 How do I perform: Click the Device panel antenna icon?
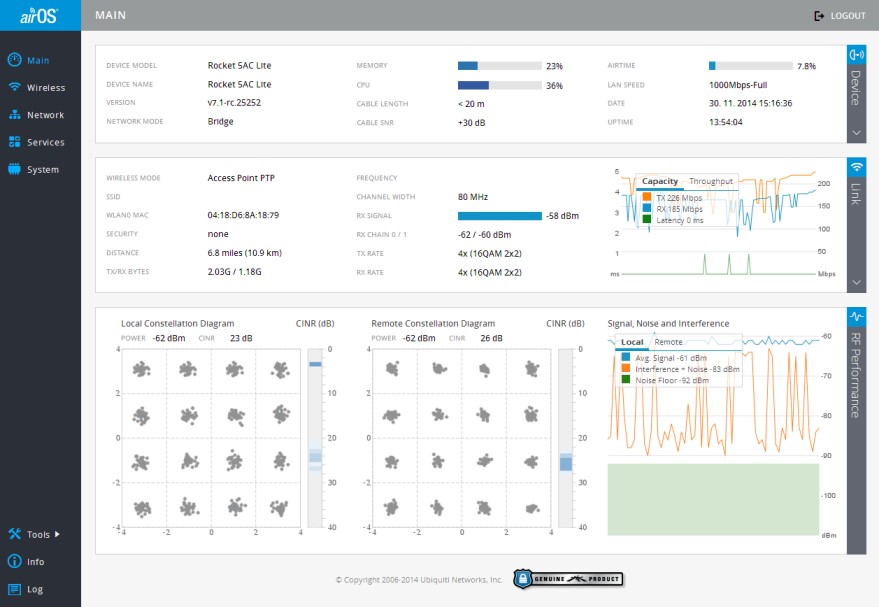click(x=856, y=54)
